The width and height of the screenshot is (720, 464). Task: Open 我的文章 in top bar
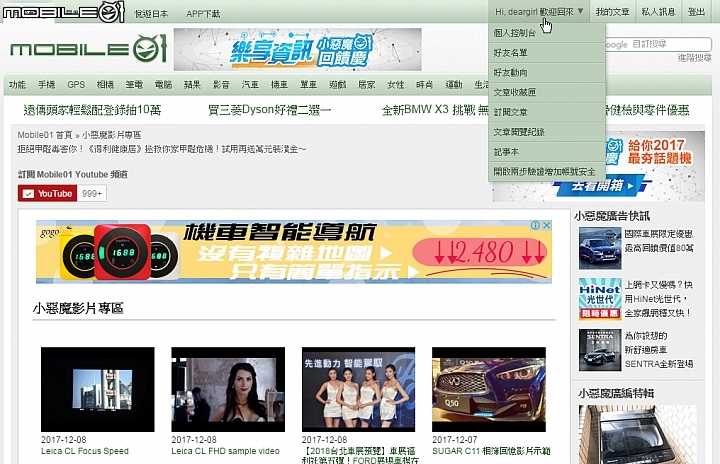click(x=612, y=12)
